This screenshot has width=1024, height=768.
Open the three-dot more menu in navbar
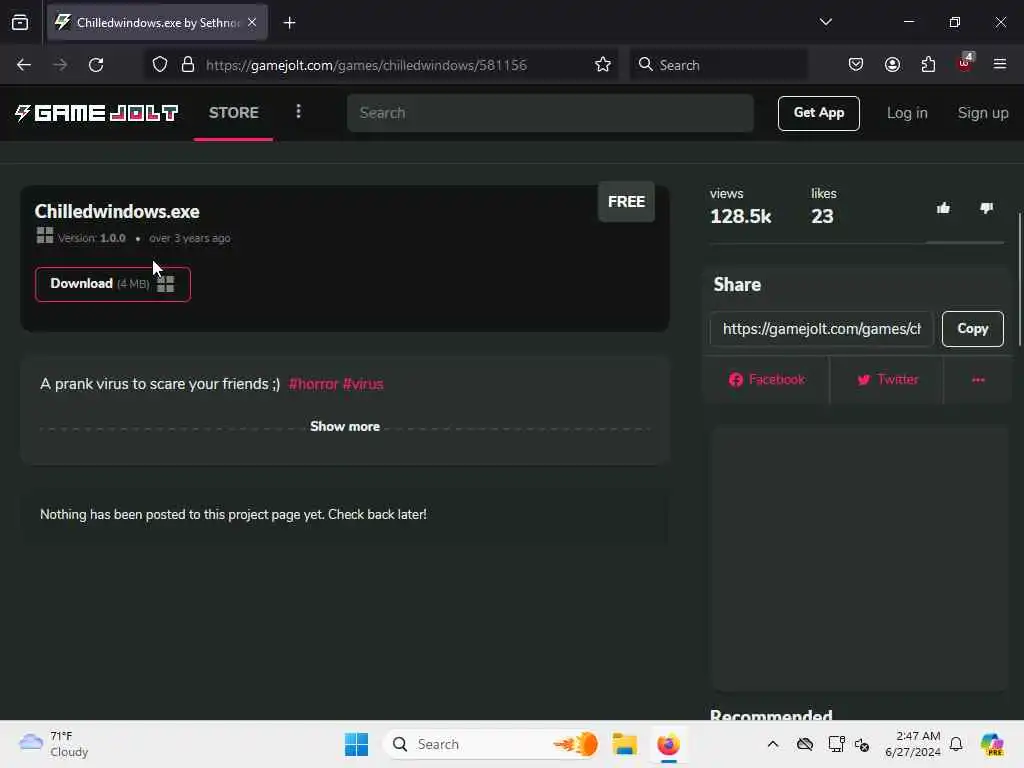[x=298, y=112]
